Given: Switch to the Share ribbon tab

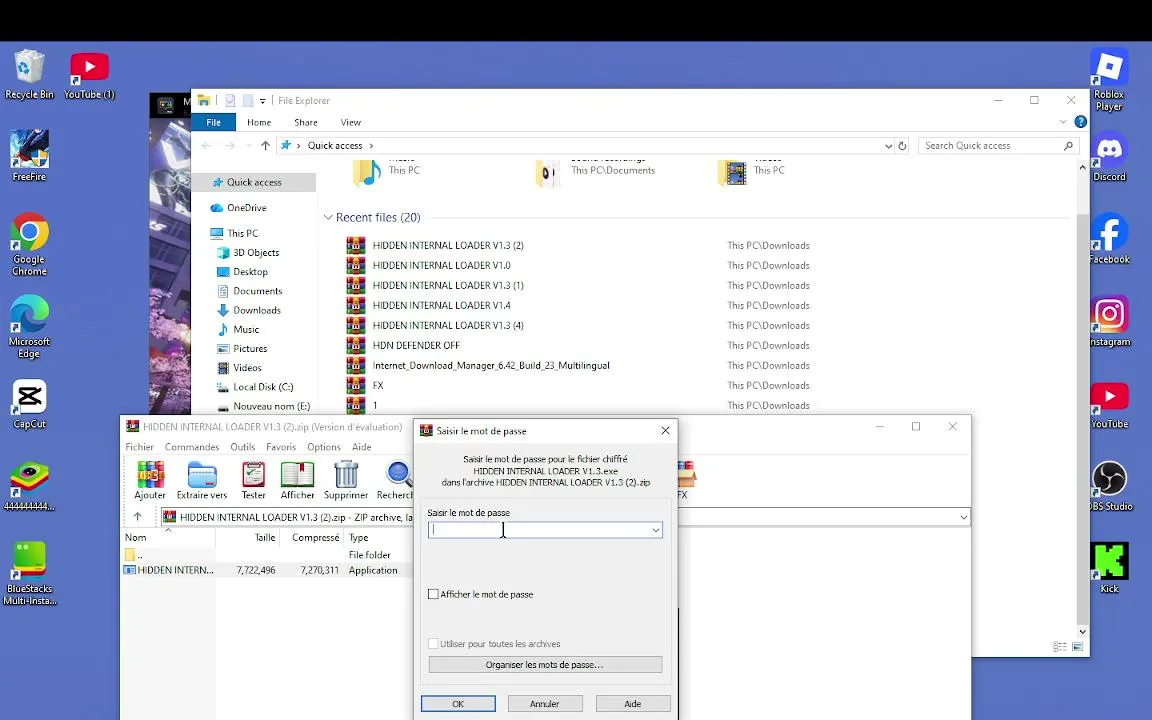Looking at the screenshot, I should tap(306, 122).
